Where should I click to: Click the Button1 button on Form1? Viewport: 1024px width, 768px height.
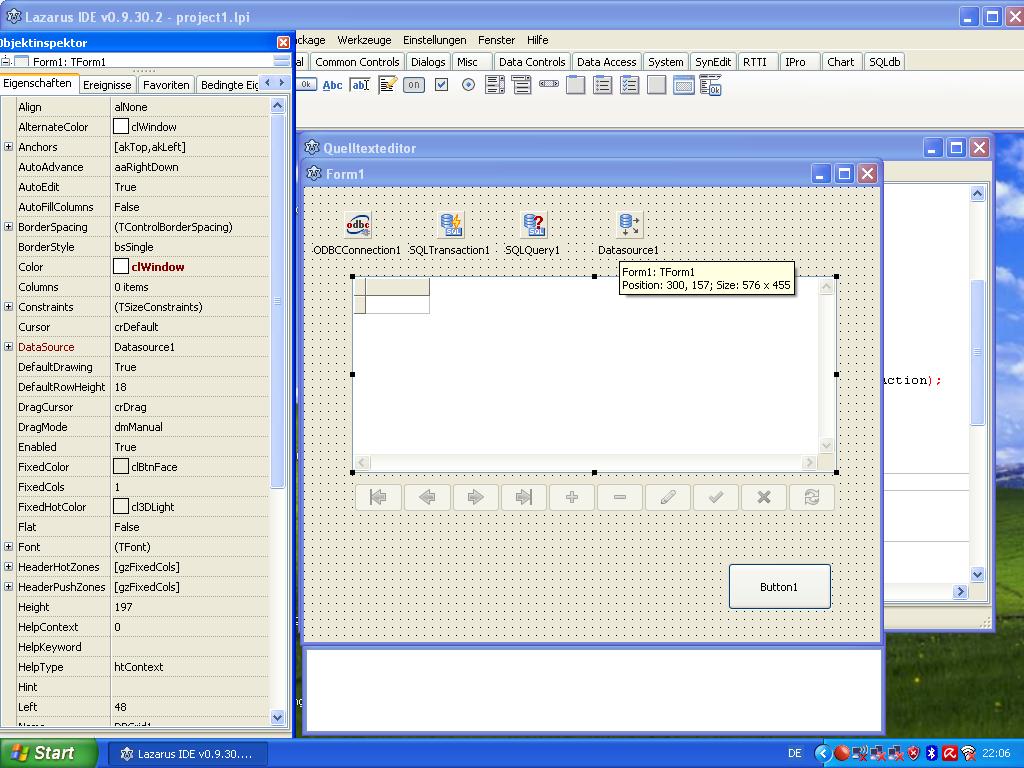click(x=779, y=587)
